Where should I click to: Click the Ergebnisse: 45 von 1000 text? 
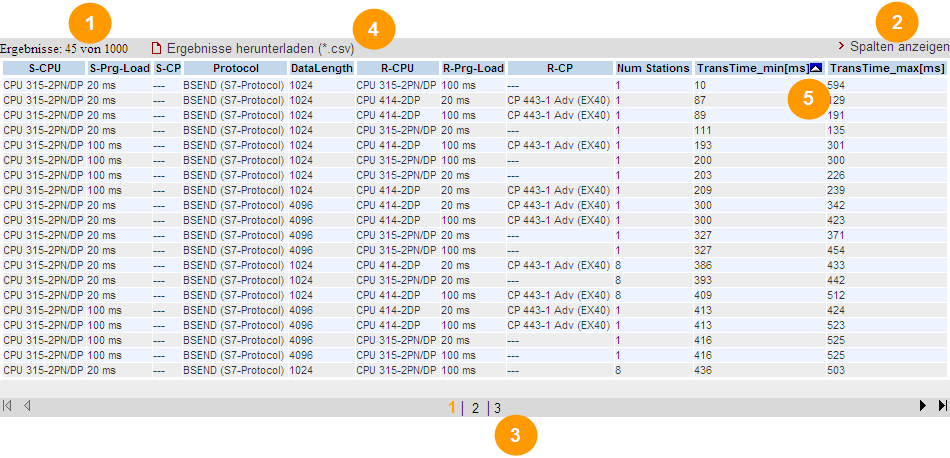point(64,47)
